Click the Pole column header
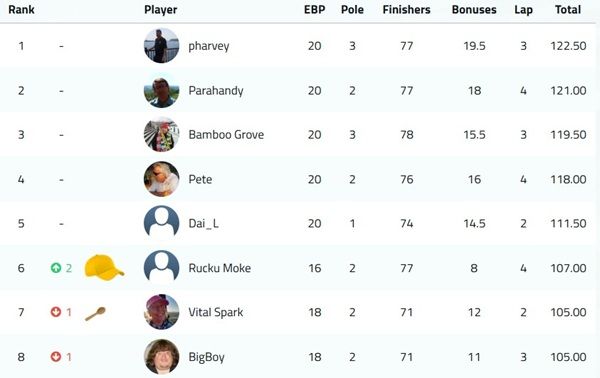Image resolution: width=600 pixels, height=378 pixels. click(x=352, y=10)
